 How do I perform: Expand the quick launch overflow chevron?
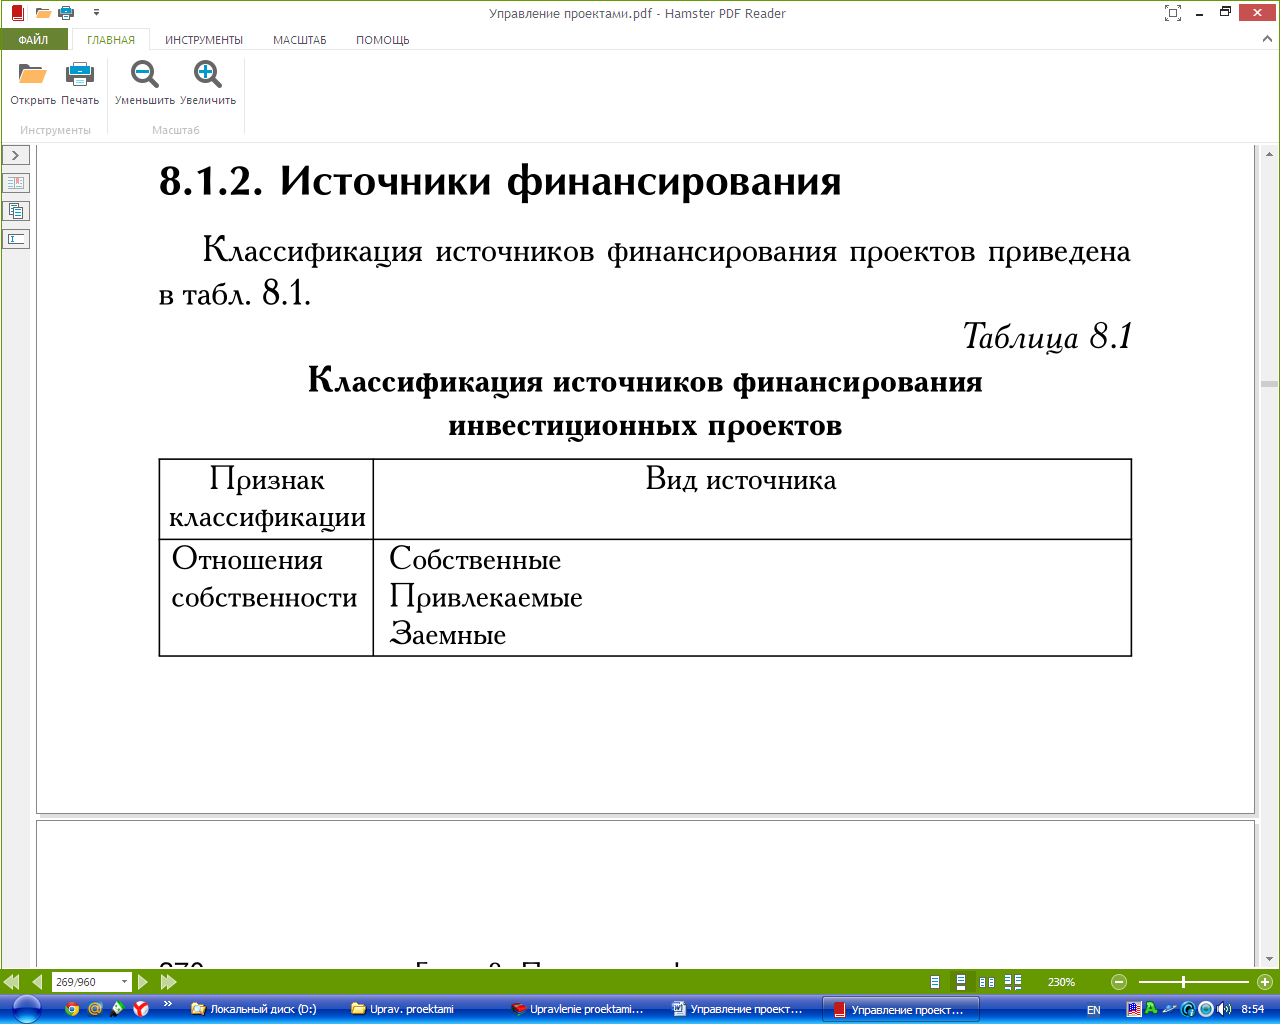click(x=167, y=1004)
